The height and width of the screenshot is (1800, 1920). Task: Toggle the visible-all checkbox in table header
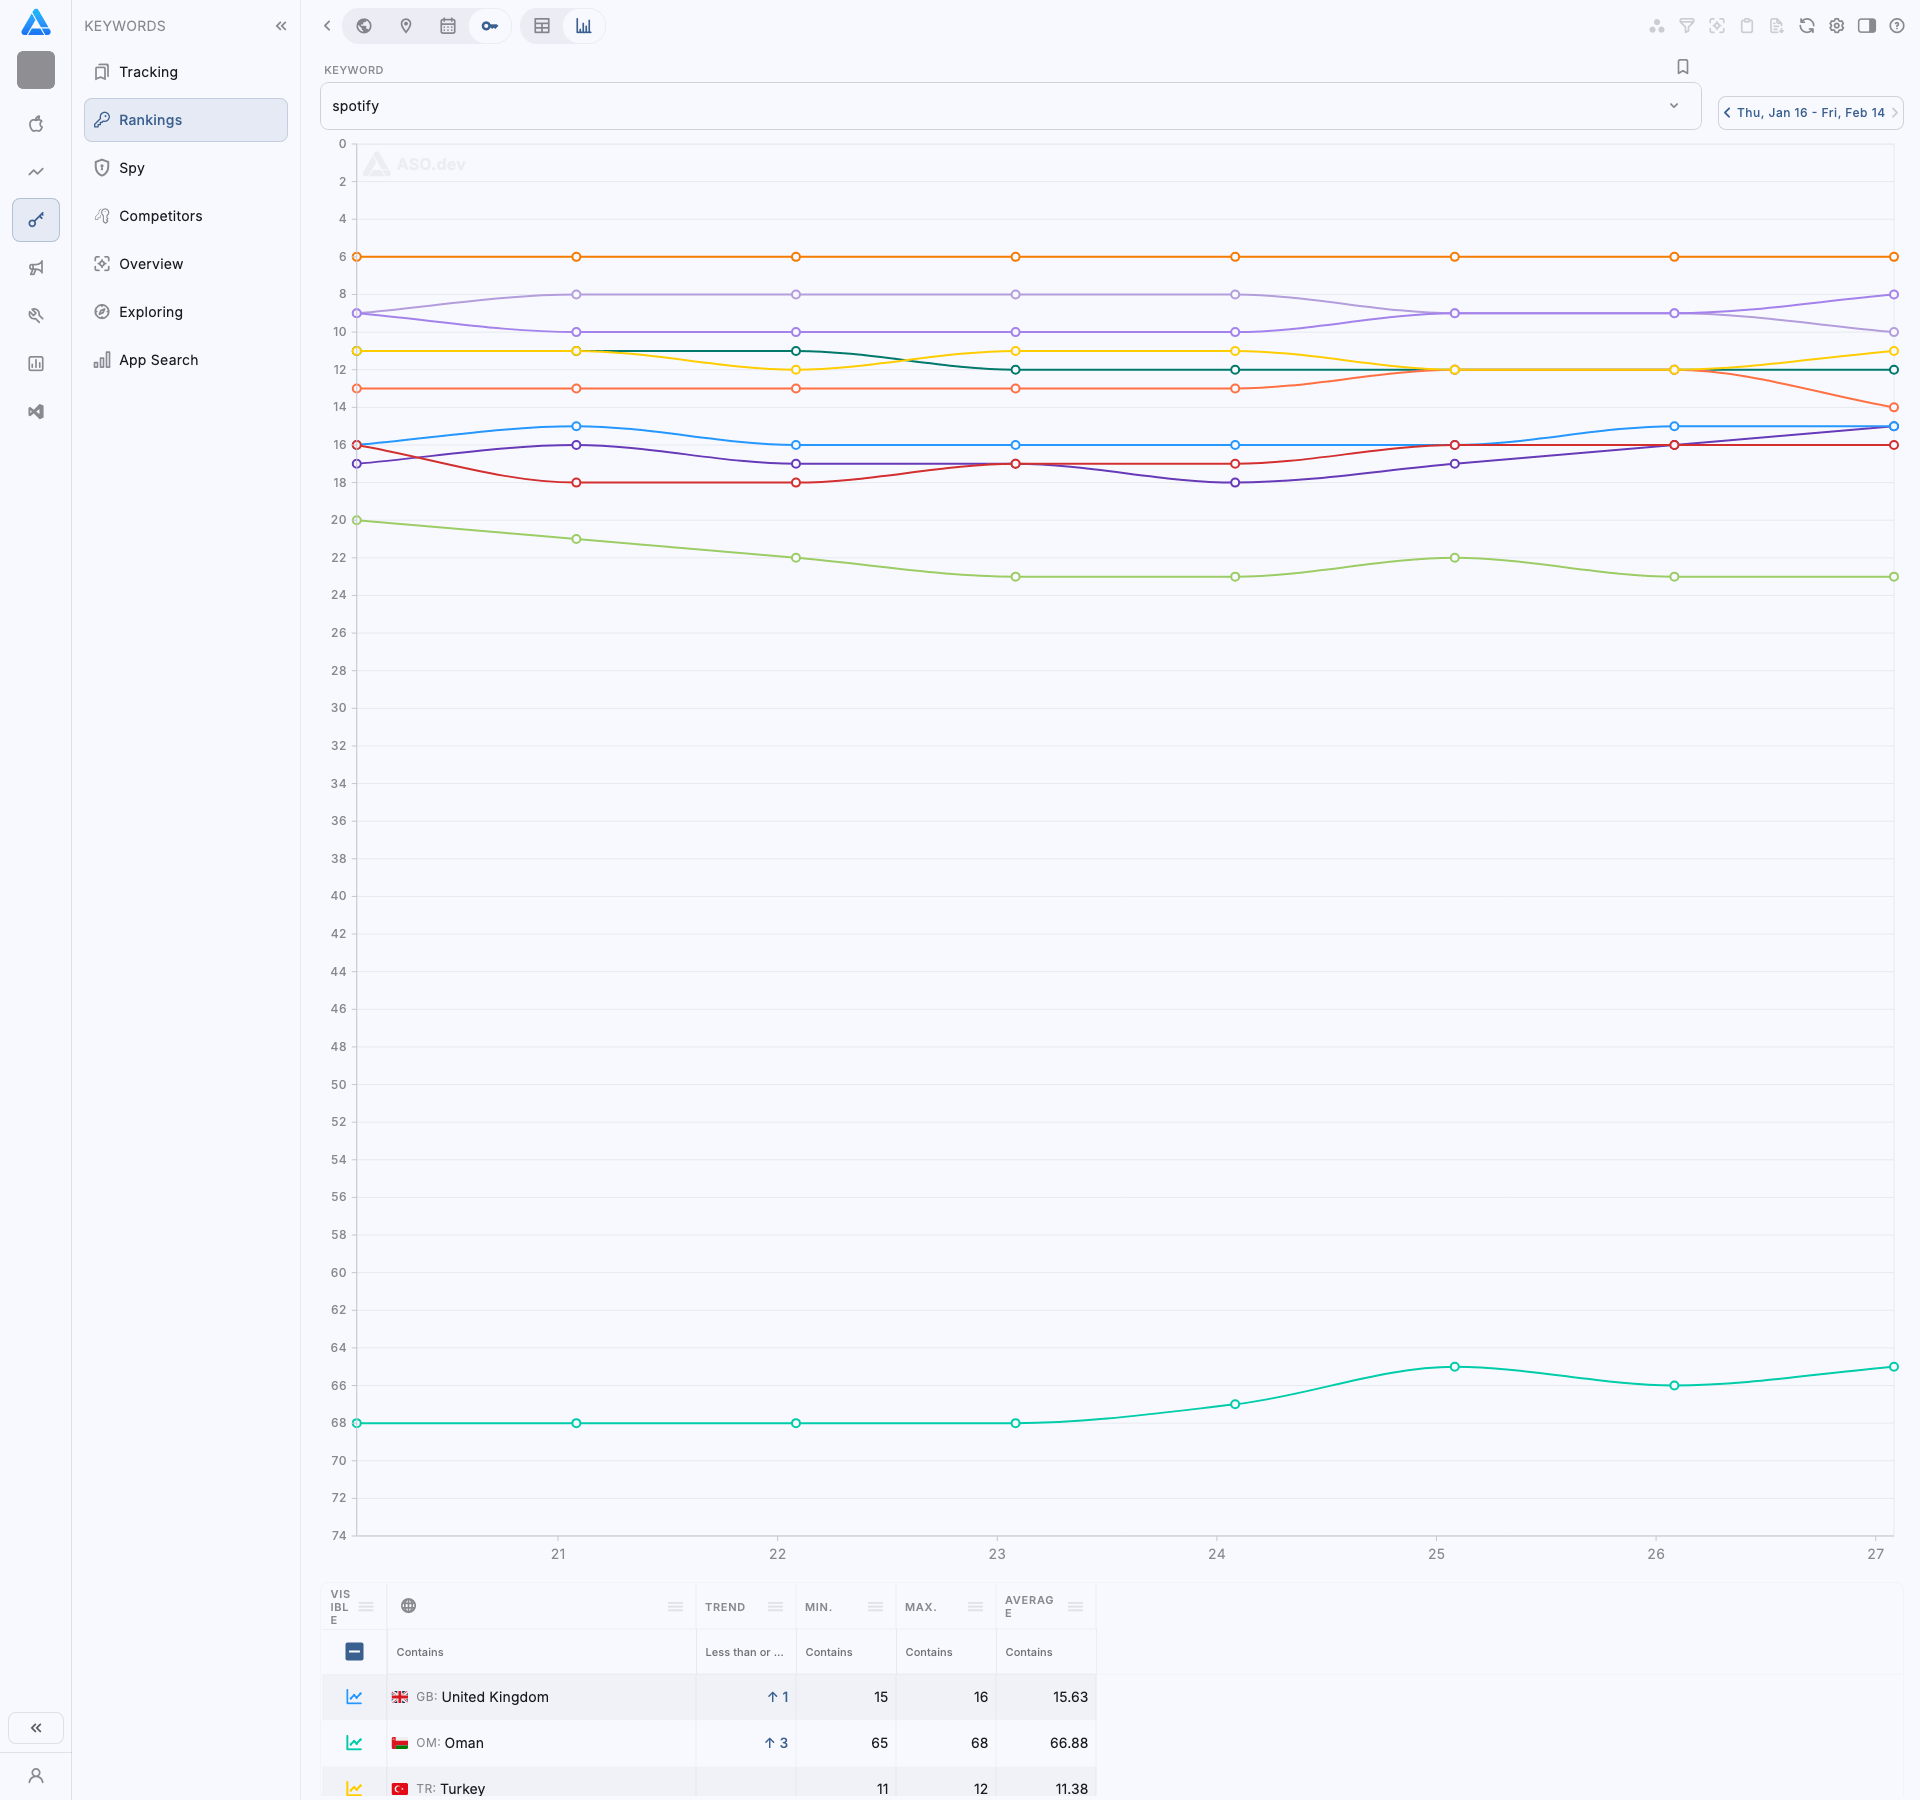point(354,1652)
